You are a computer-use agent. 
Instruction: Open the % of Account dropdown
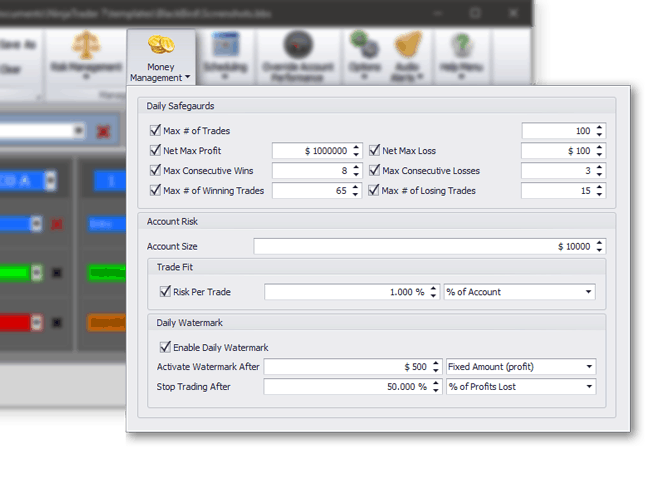(519, 292)
